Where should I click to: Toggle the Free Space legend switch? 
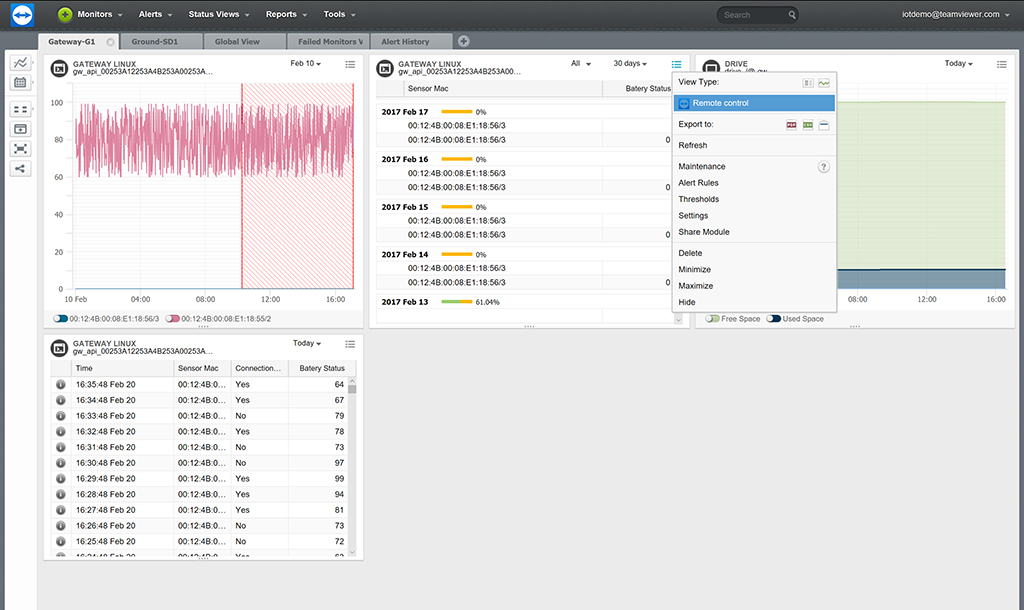tap(712, 319)
